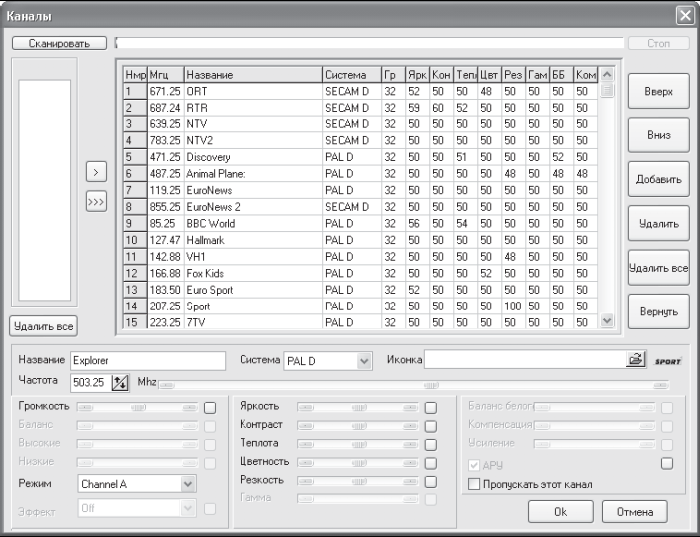700x537 pixels.
Task: Click the Громкость slider thumb
Action: coord(138,408)
